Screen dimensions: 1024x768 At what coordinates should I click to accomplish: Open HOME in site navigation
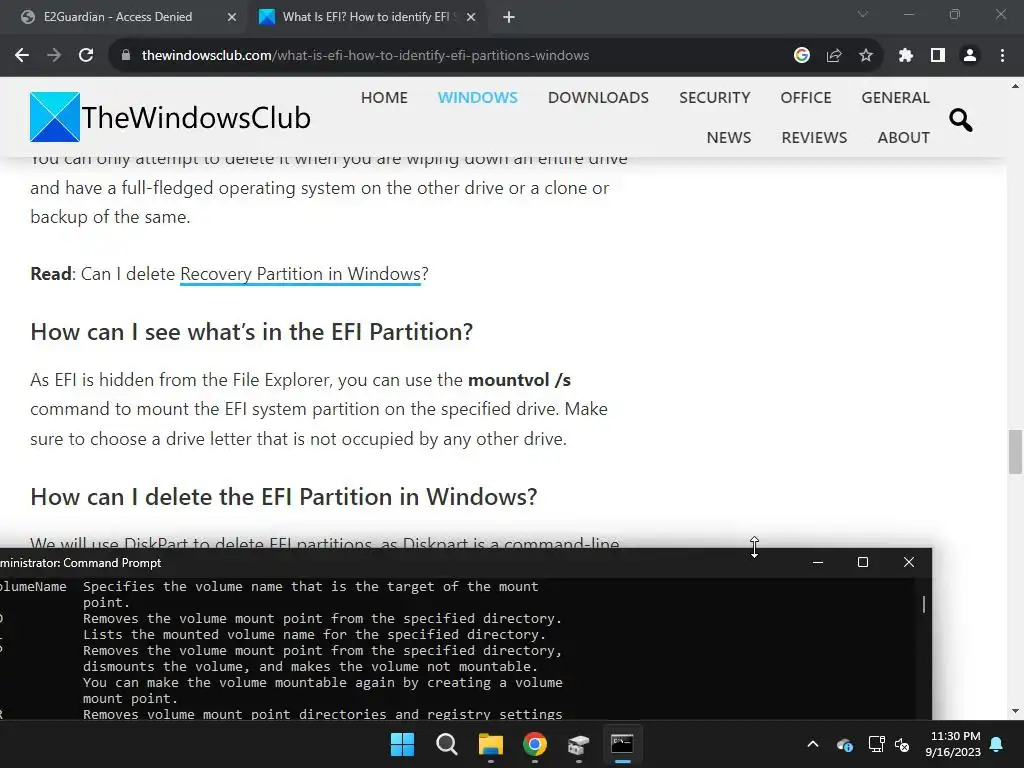click(x=384, y=97)
